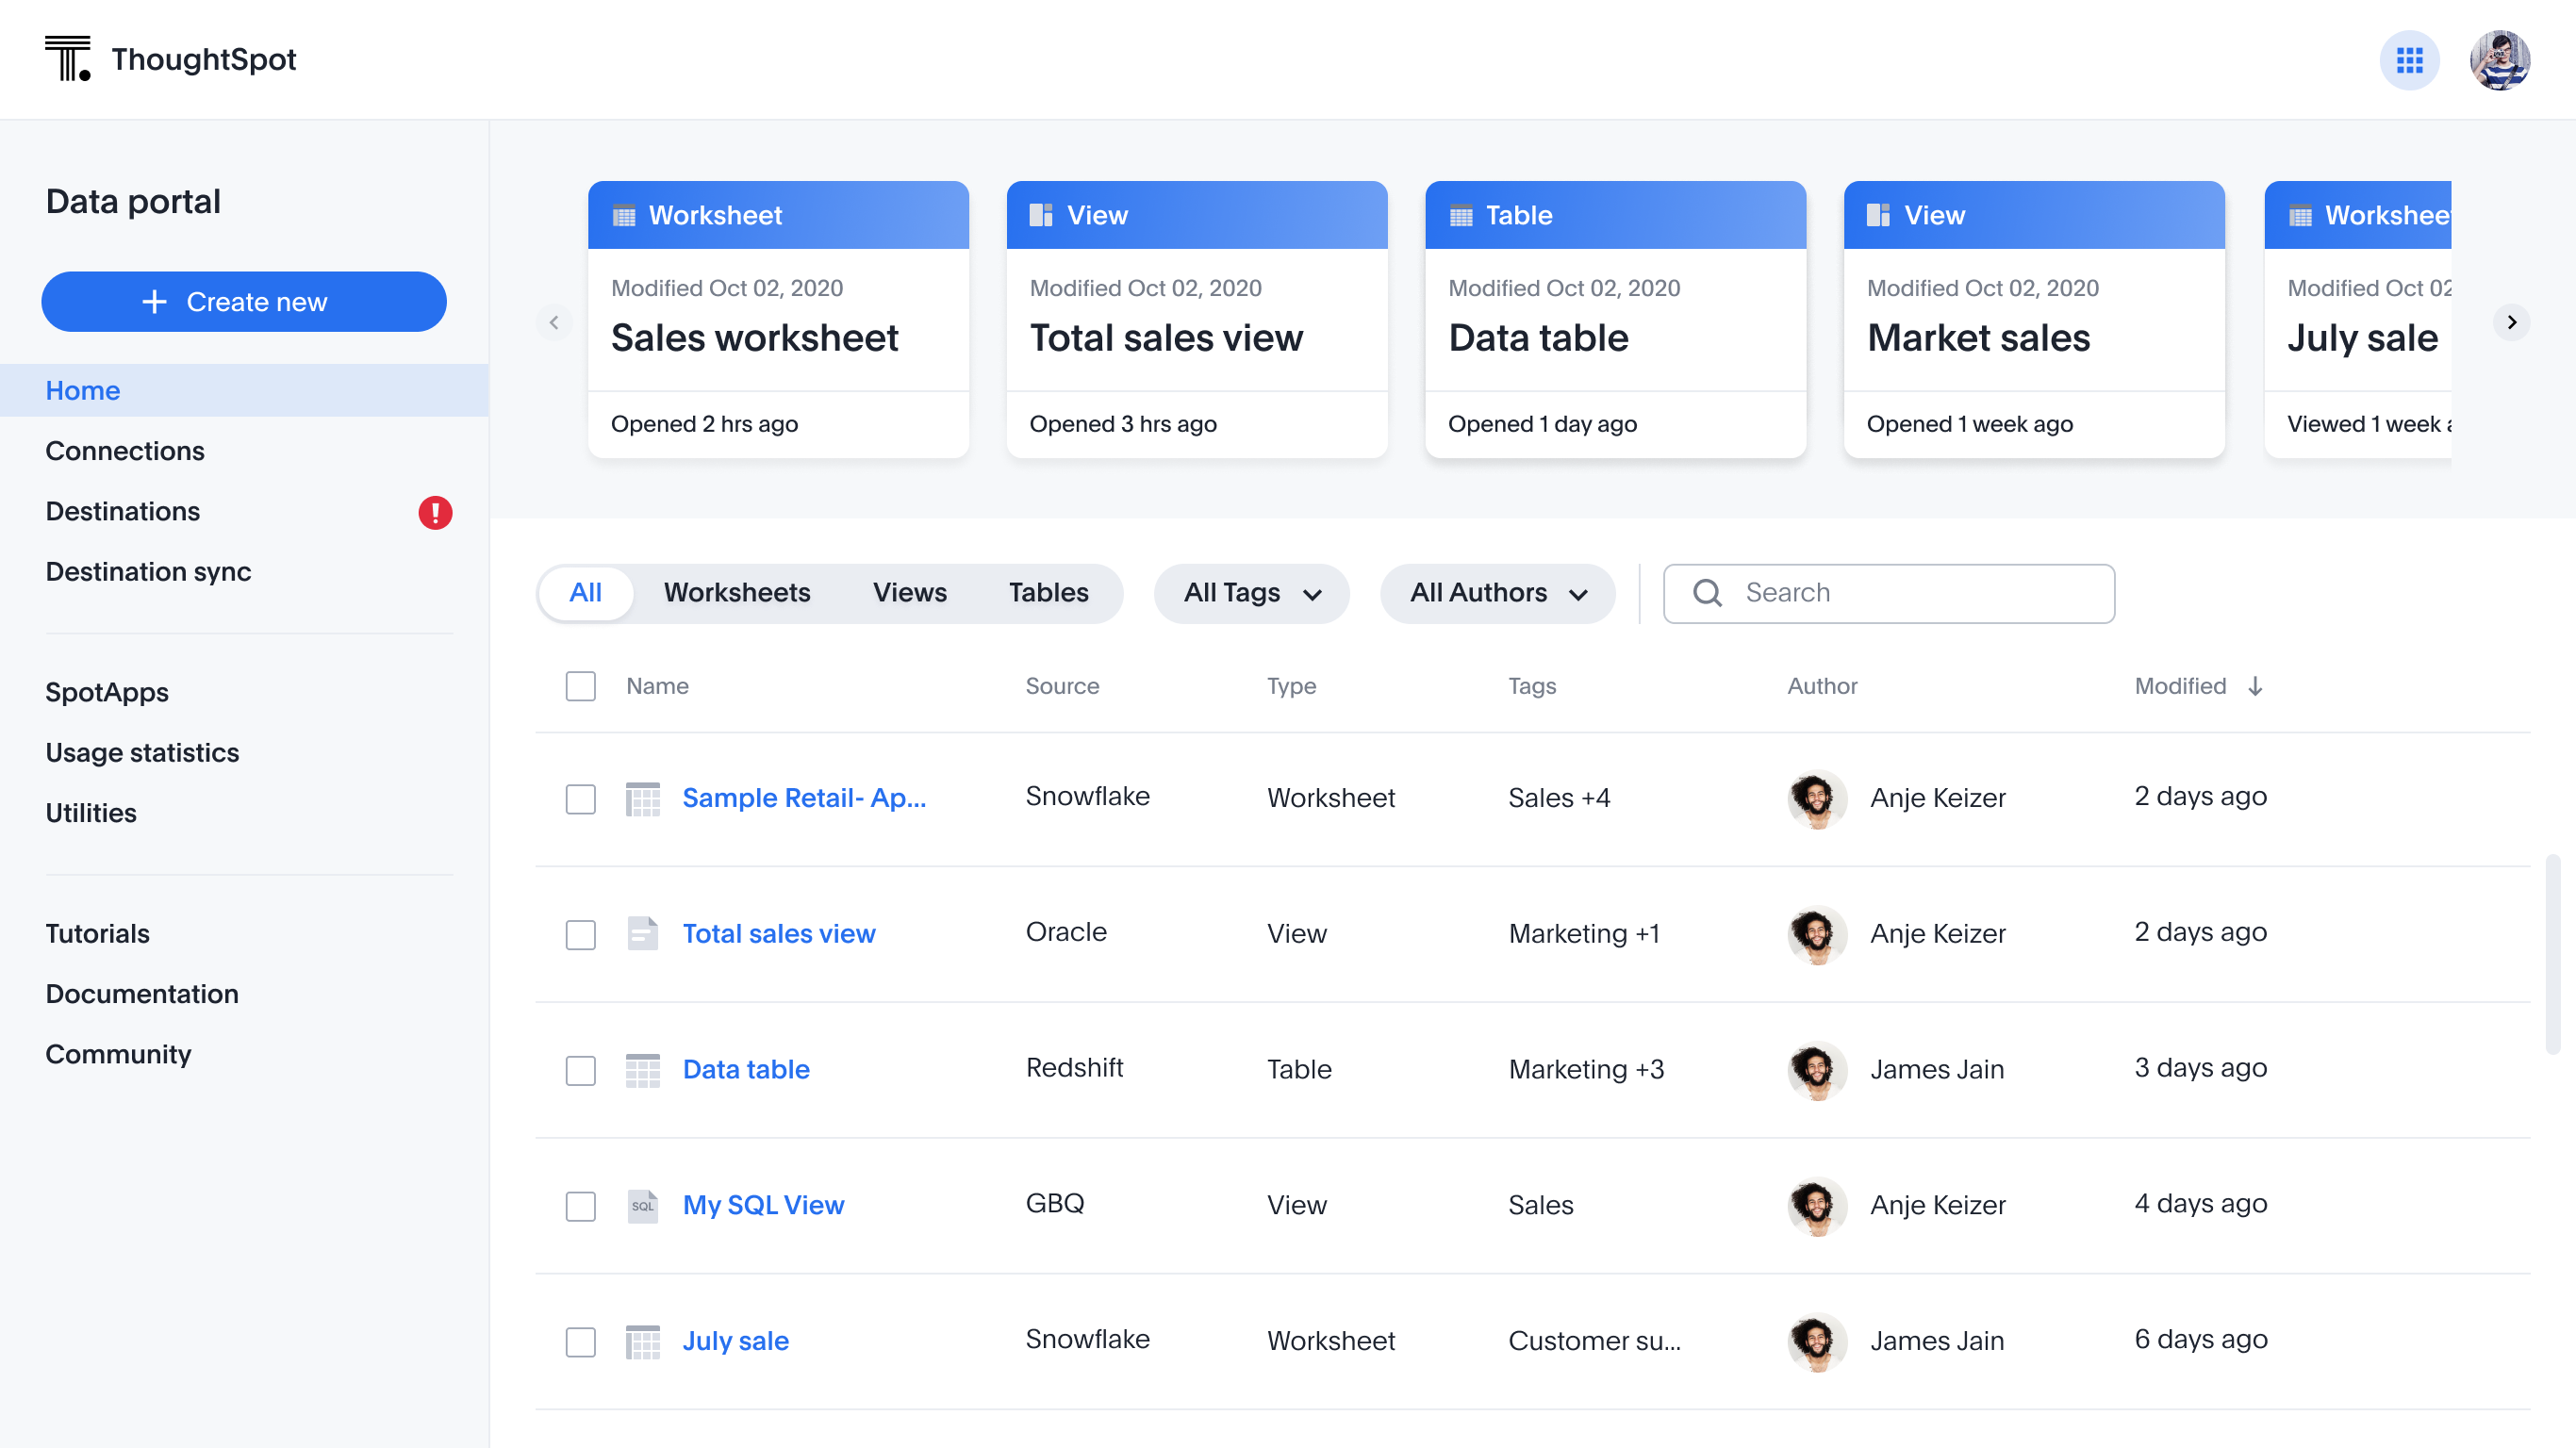Open the Sample Retail- Ap... link
Screen dimensions: 2576x1448
pos(804,798)
